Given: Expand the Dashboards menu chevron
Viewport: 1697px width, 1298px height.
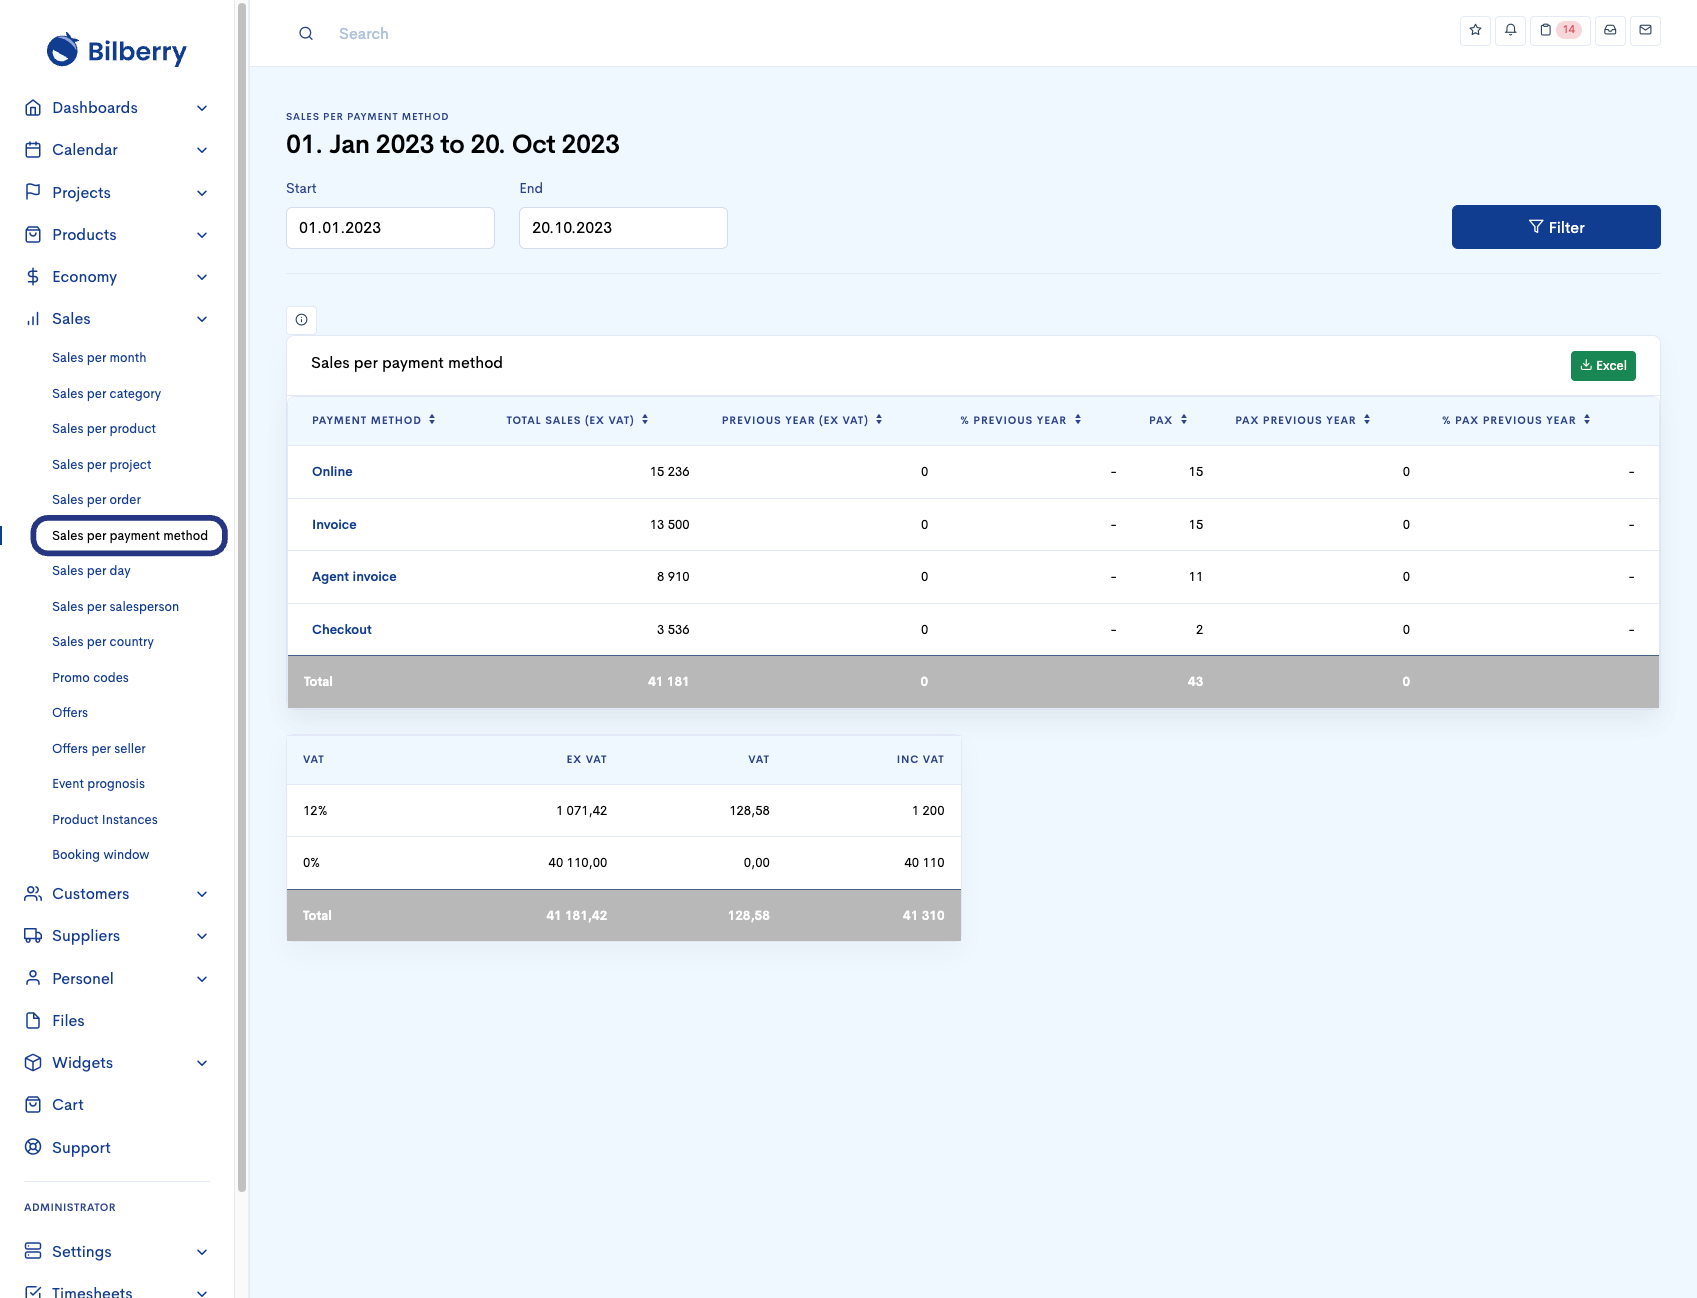Looking at the screenshot, I should 202,108.
